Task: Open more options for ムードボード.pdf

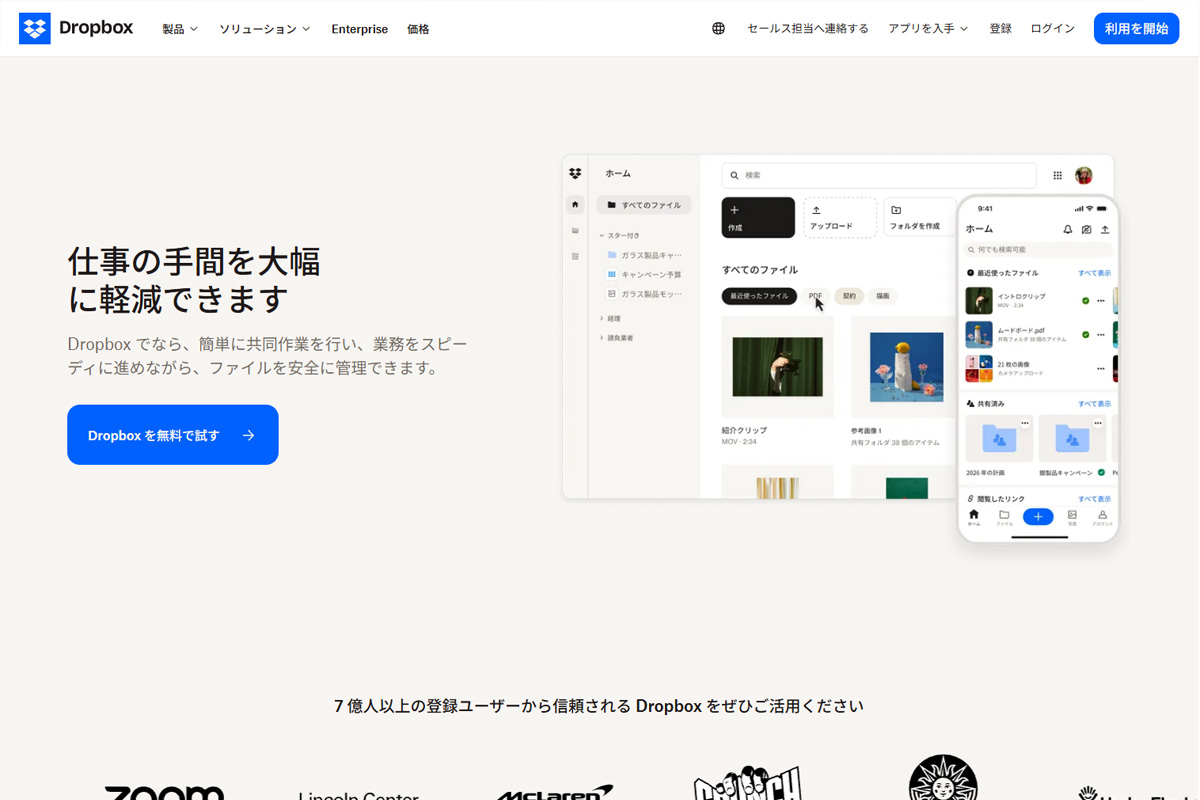Action: [x=1101, y=335]
